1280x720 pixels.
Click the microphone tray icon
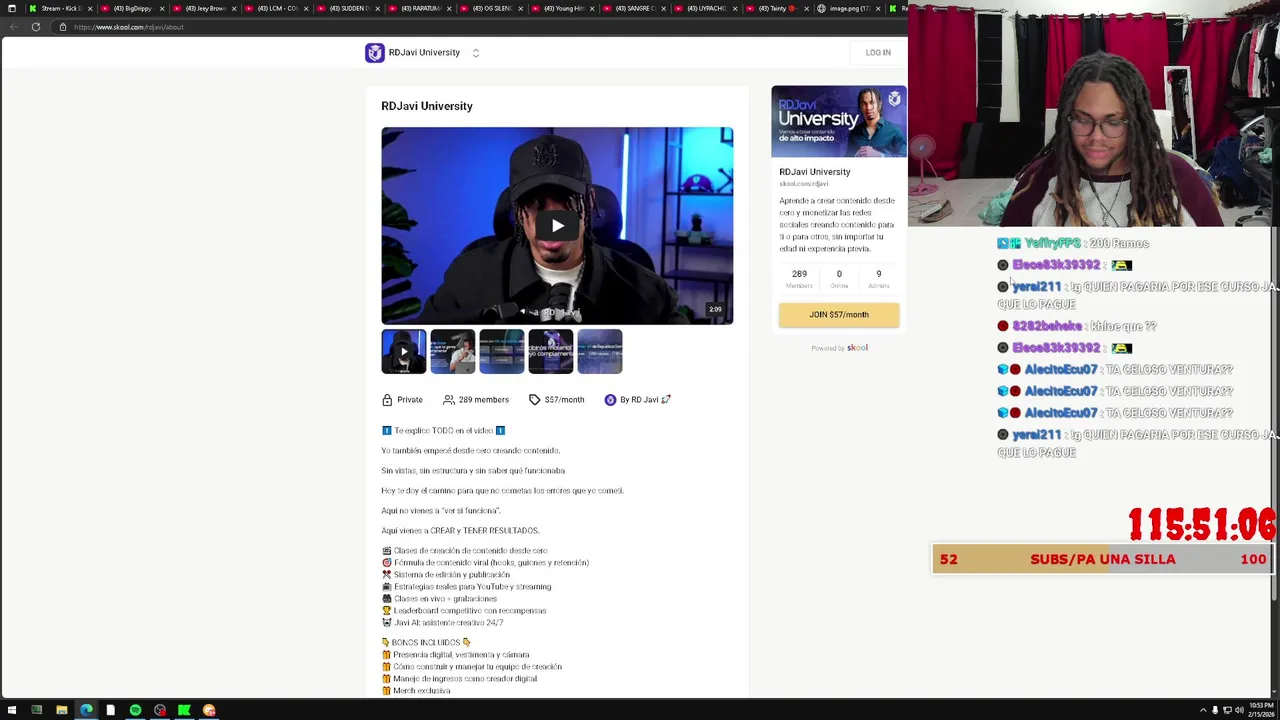coord(1215,710)
